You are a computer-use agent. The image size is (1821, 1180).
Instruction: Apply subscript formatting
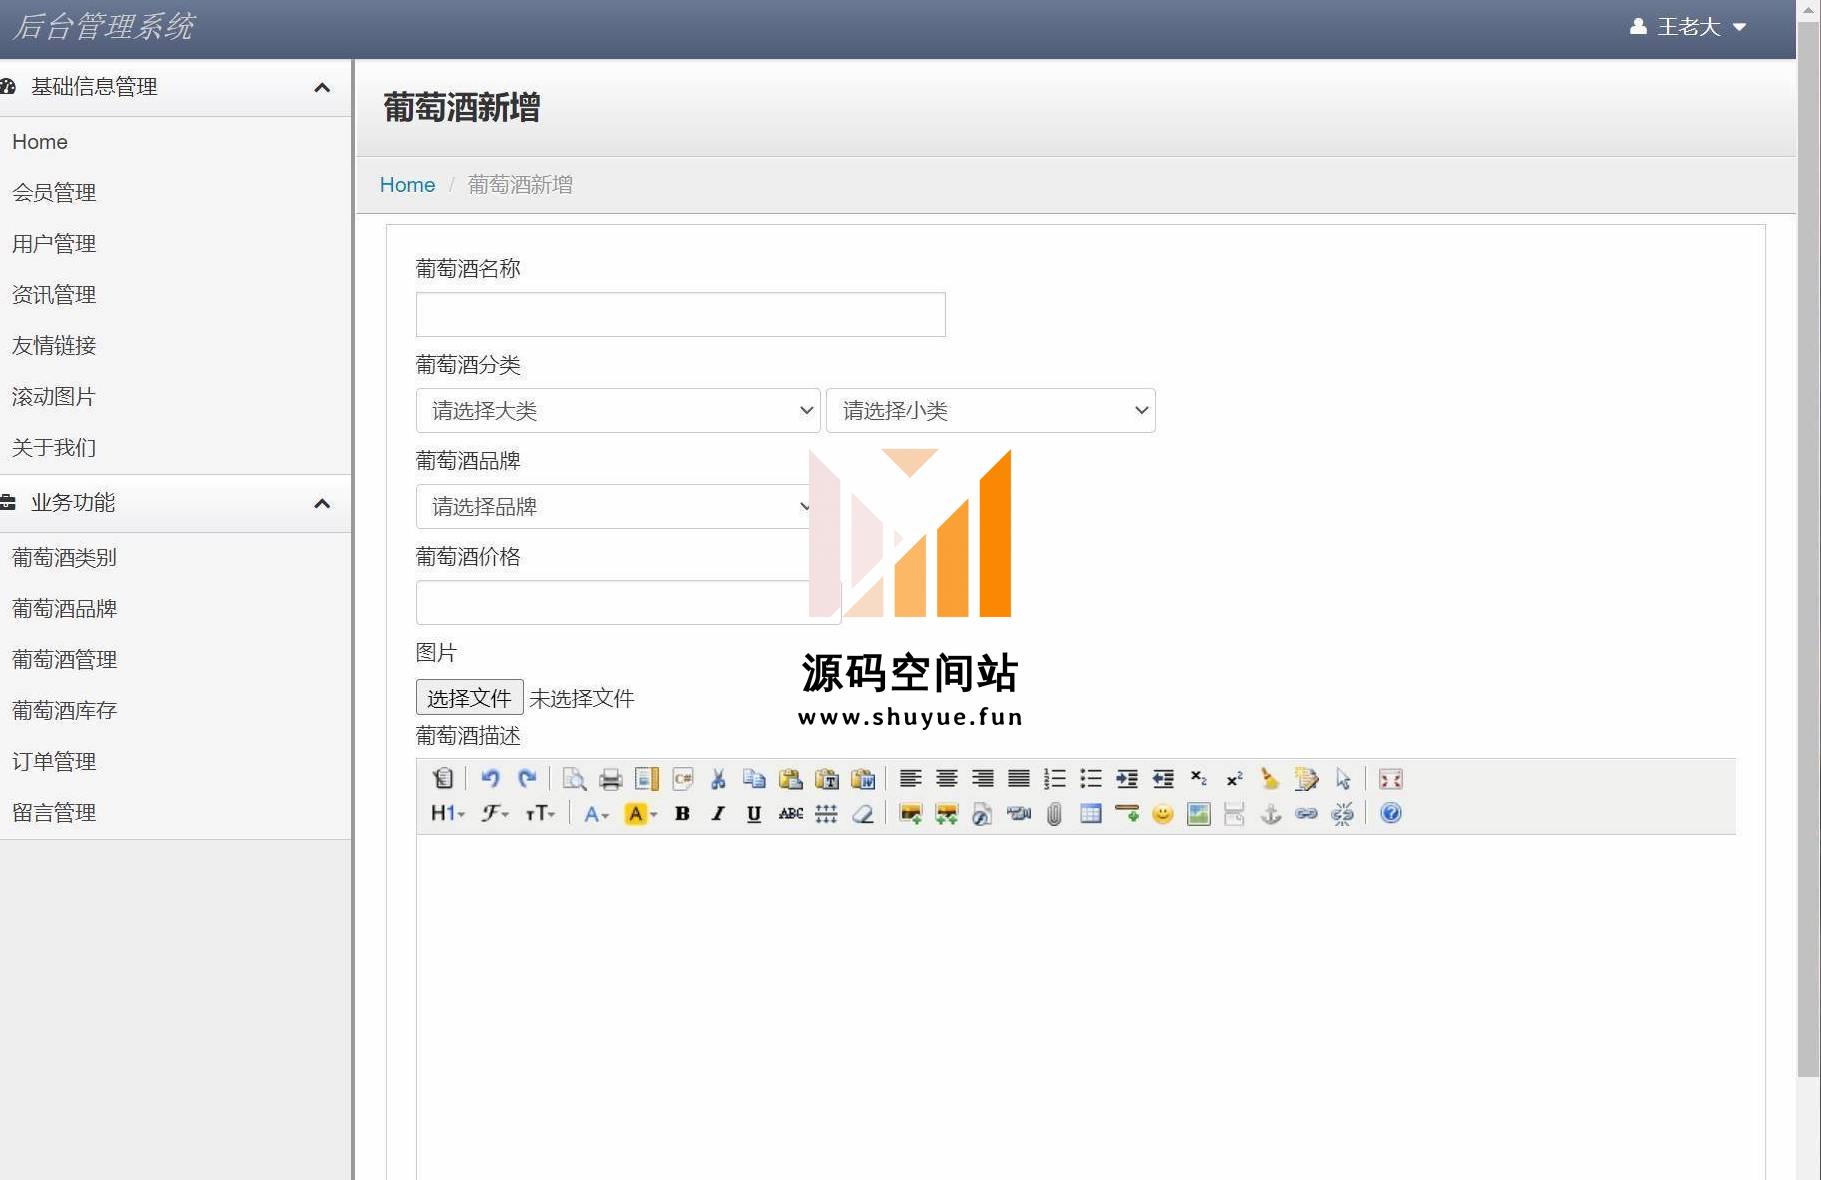point(1198,779)
